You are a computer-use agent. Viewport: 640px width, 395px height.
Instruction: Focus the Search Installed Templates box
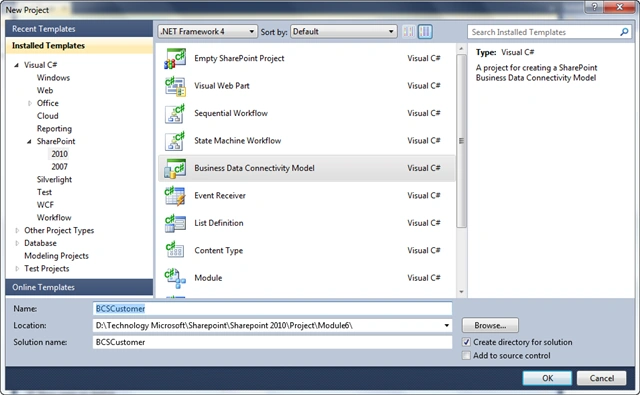pos(549,32)
